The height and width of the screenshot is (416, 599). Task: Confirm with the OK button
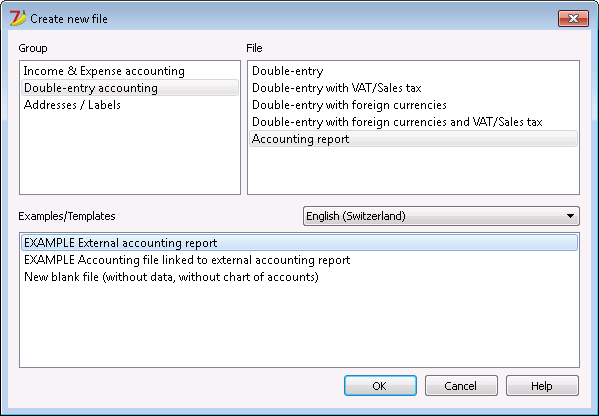(x=380, y=386)
